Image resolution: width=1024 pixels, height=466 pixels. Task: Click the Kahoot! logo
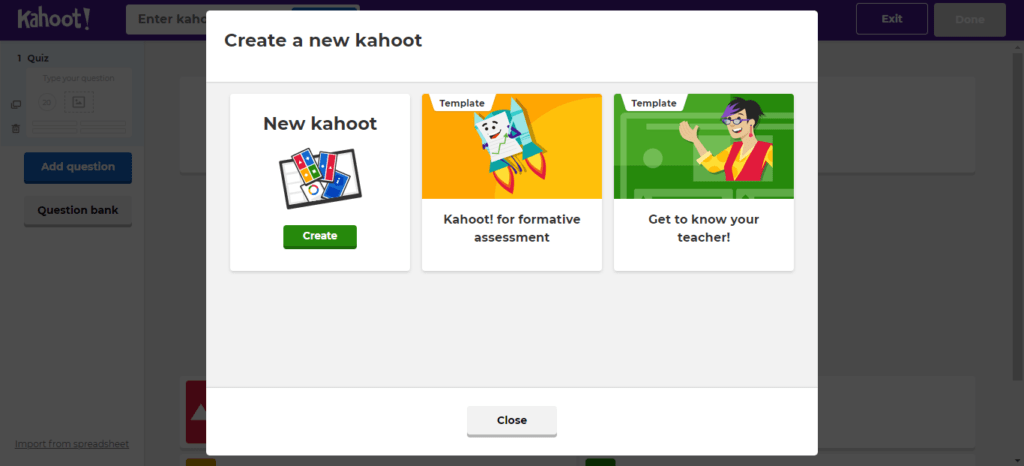pos(54,19)
